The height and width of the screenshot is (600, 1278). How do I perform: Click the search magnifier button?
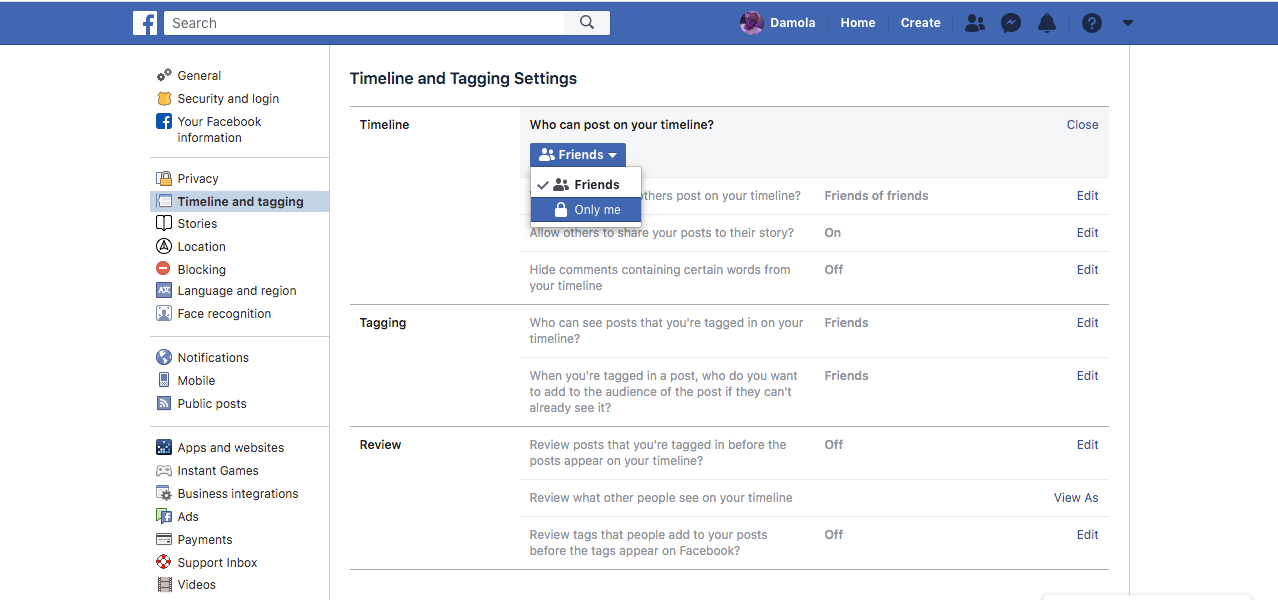click(587, 23)
